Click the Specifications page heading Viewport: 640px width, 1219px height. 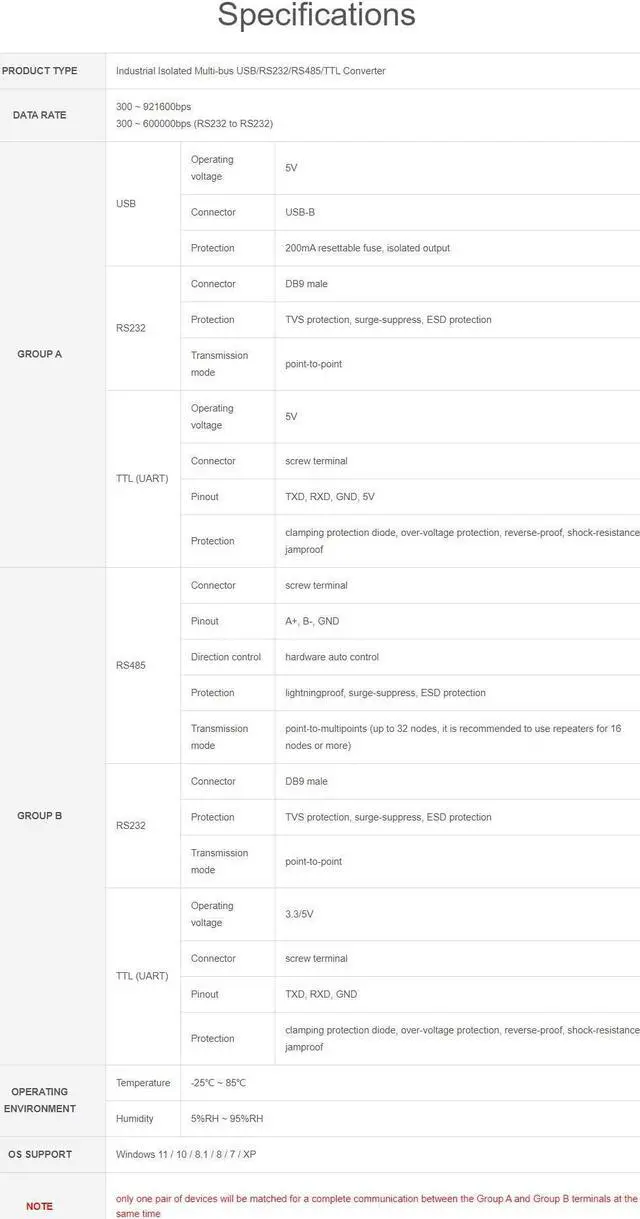tap(316, 16)
